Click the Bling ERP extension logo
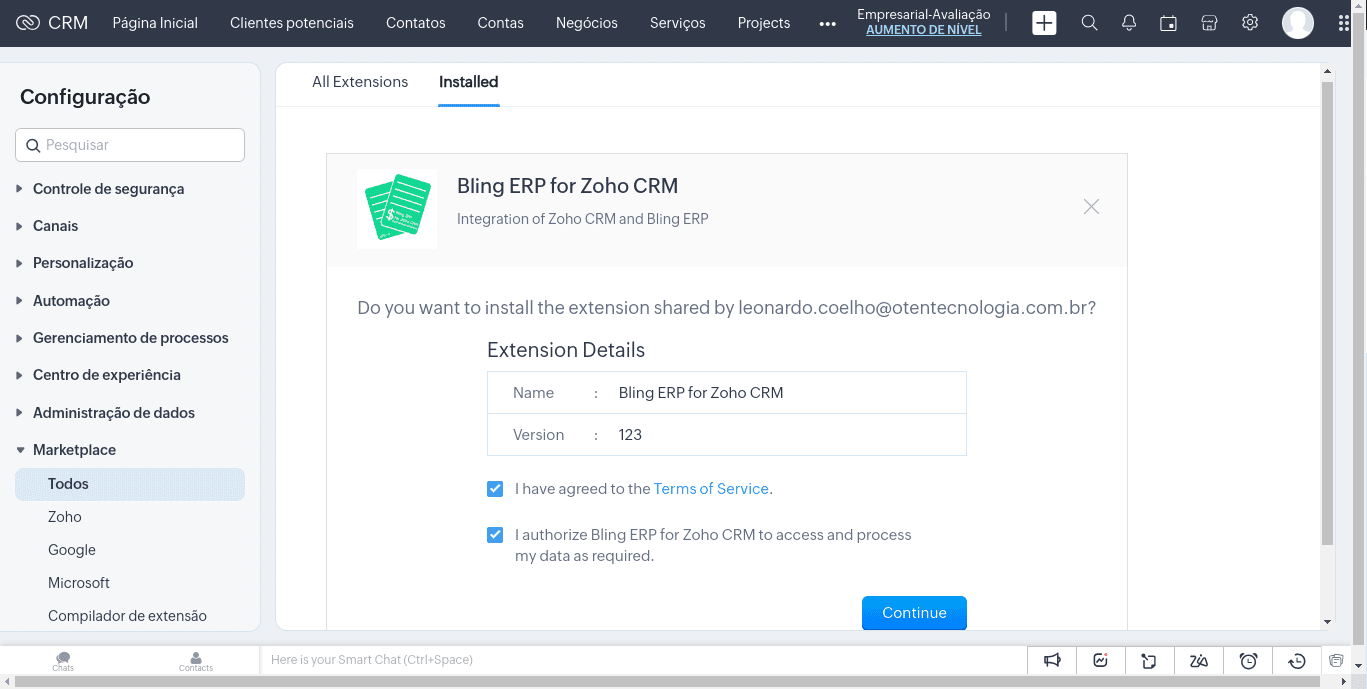 (x=397, y=208)
